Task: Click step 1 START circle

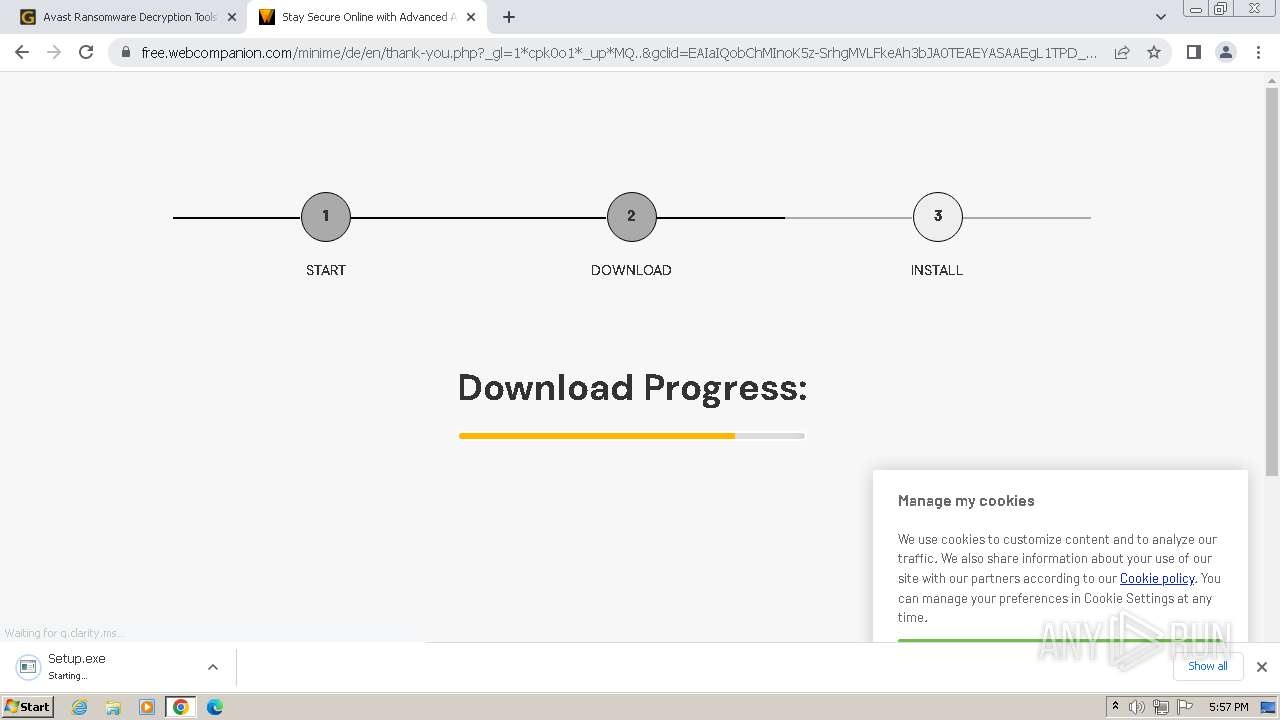Action: pyautogui.click(x=326, y=217)
